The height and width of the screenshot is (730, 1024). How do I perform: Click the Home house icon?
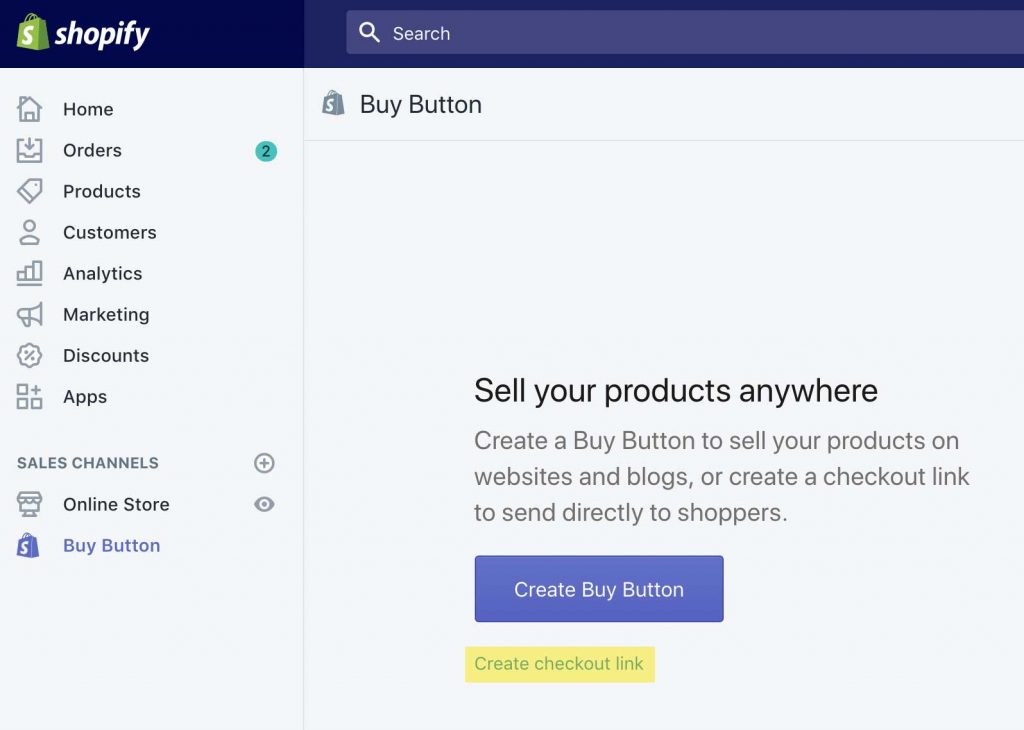point(29,109)
